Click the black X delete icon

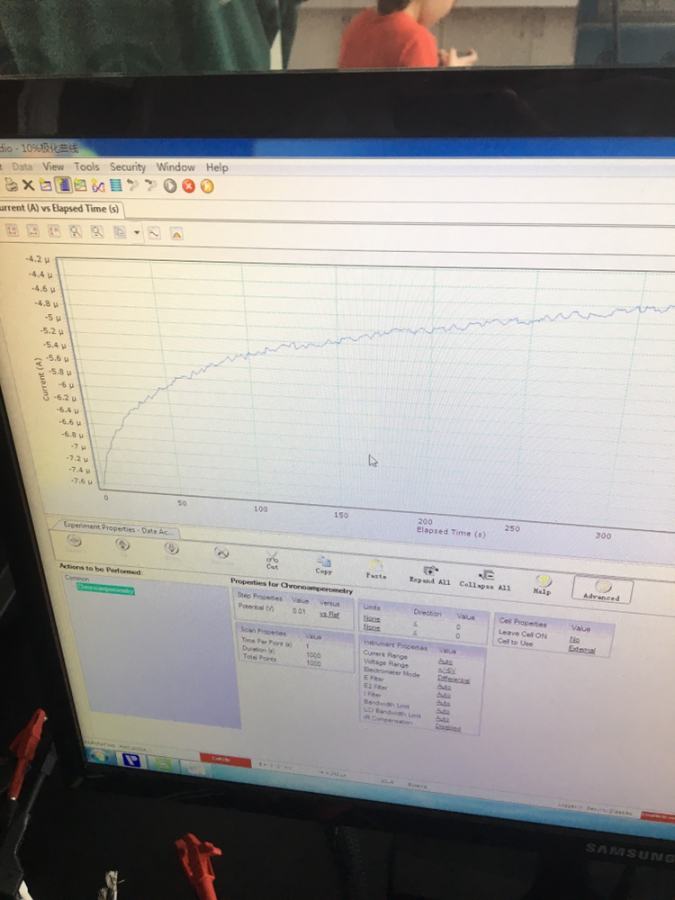point(28,185)
